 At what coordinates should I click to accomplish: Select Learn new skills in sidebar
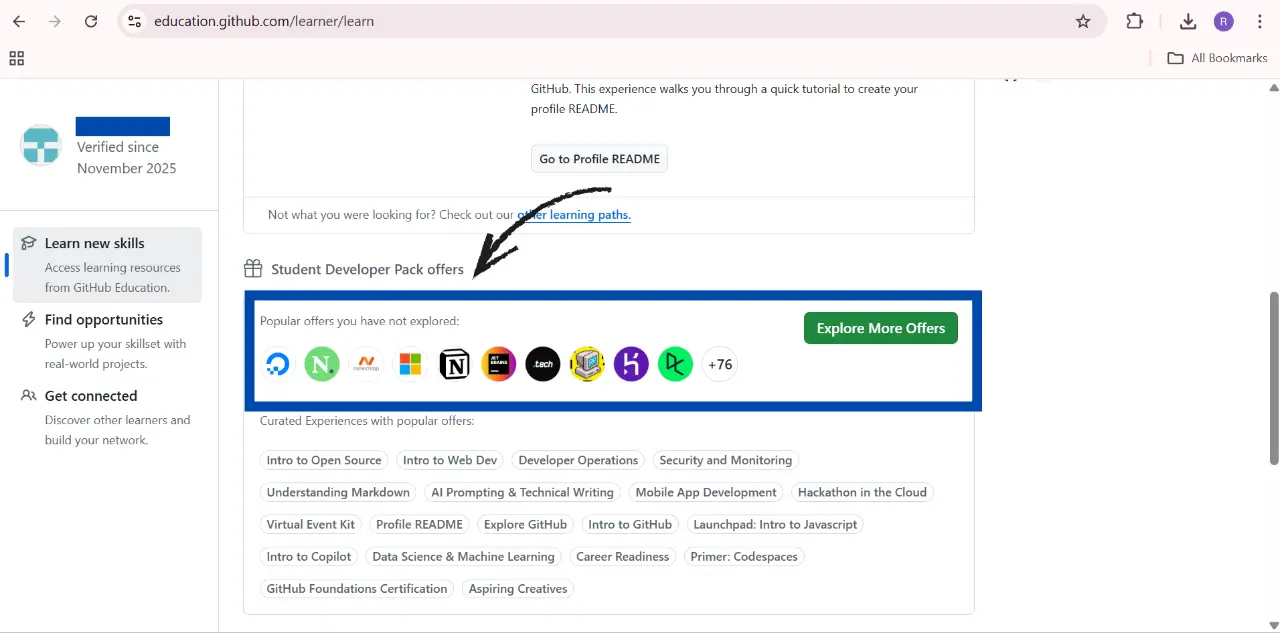107,264
